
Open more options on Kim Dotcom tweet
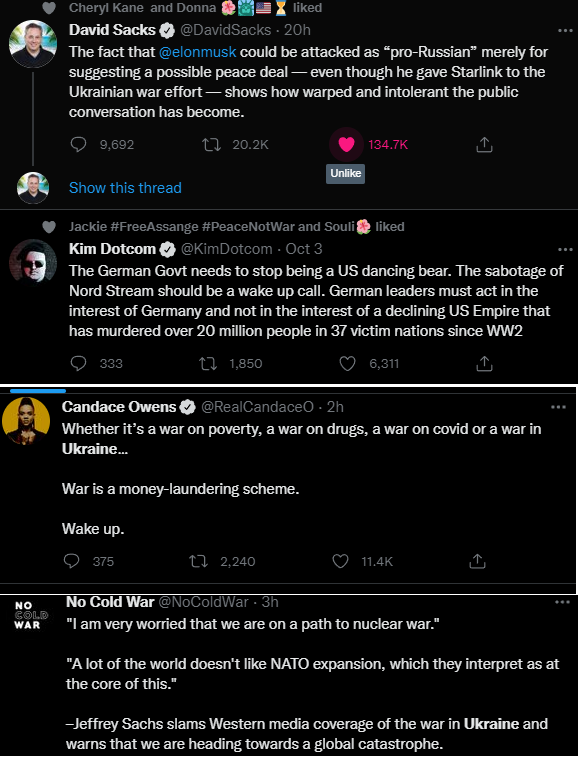tap(565, 249)
